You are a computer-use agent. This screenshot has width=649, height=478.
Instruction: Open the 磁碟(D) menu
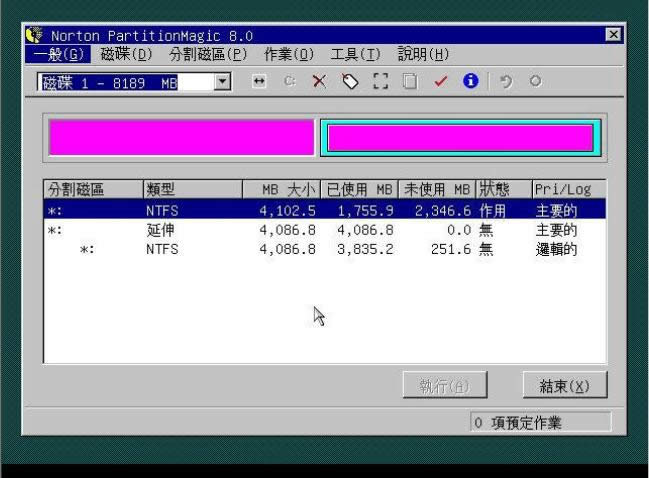coord(126,54)
